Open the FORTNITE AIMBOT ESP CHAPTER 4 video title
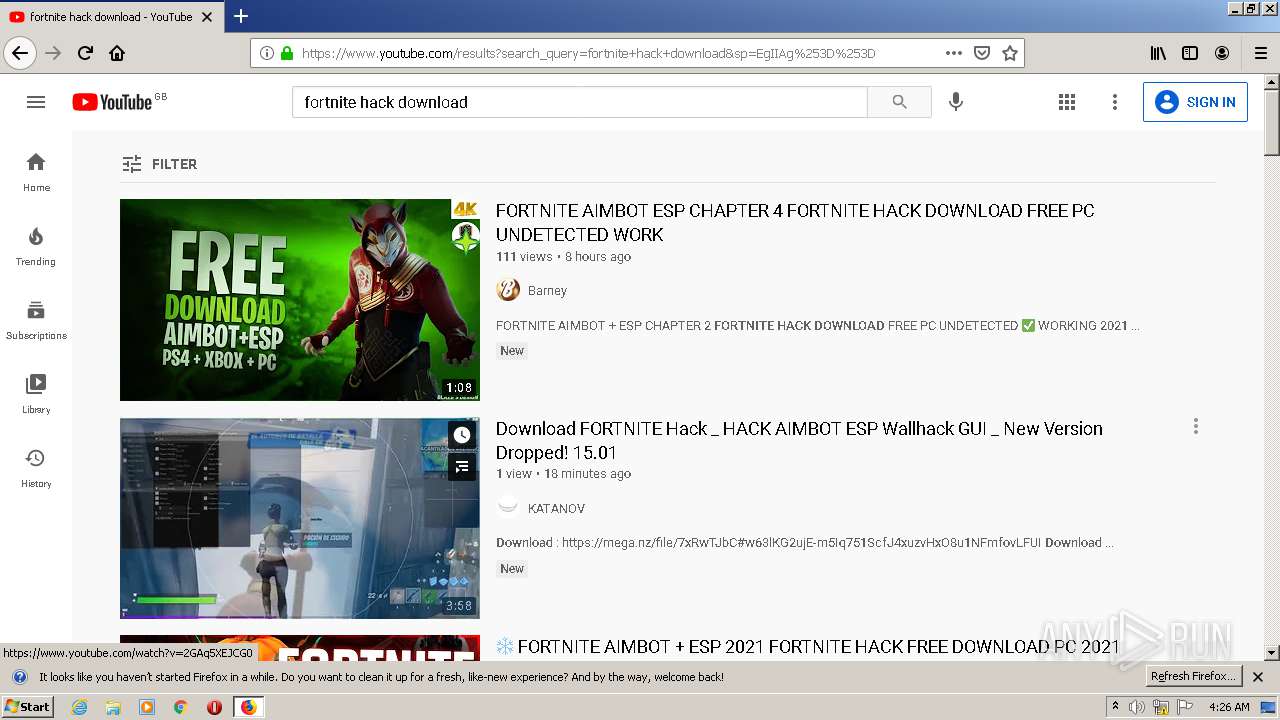 point(795,223)
